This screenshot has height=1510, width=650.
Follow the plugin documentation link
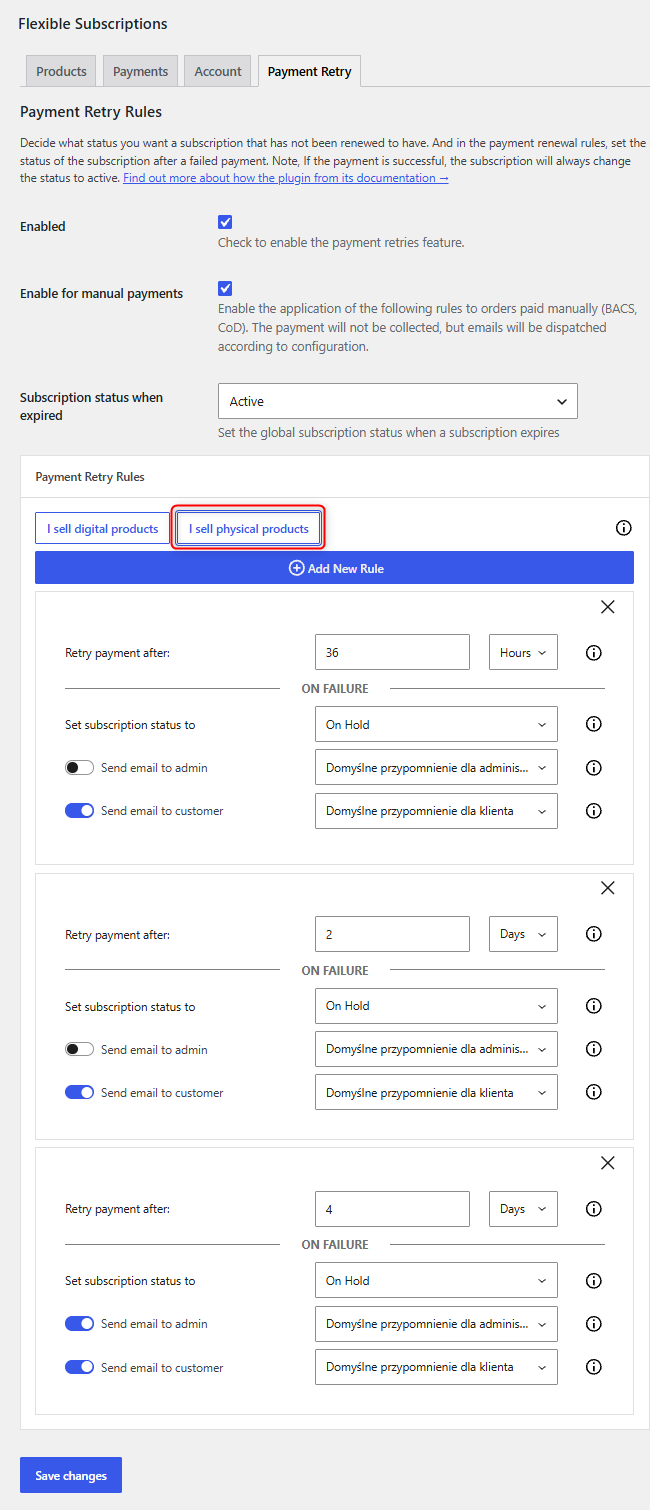point(286,178)
